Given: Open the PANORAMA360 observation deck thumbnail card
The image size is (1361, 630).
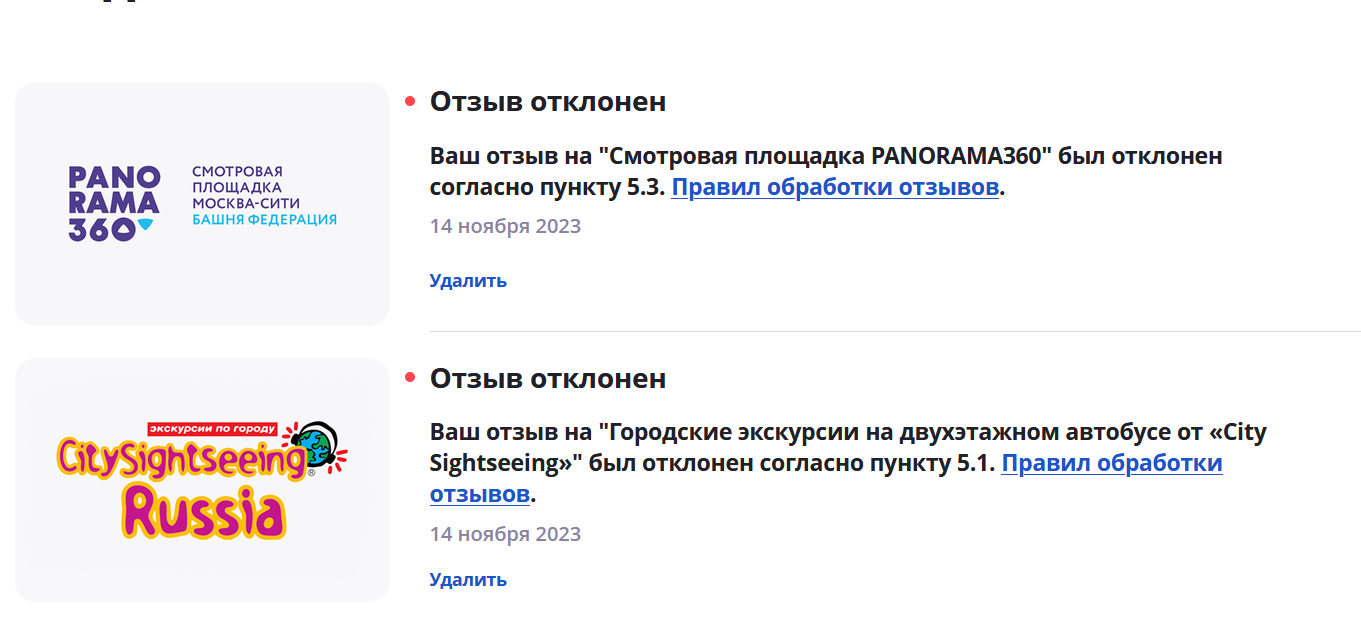Looking at the screenshot, I should (x=202, y=204).
